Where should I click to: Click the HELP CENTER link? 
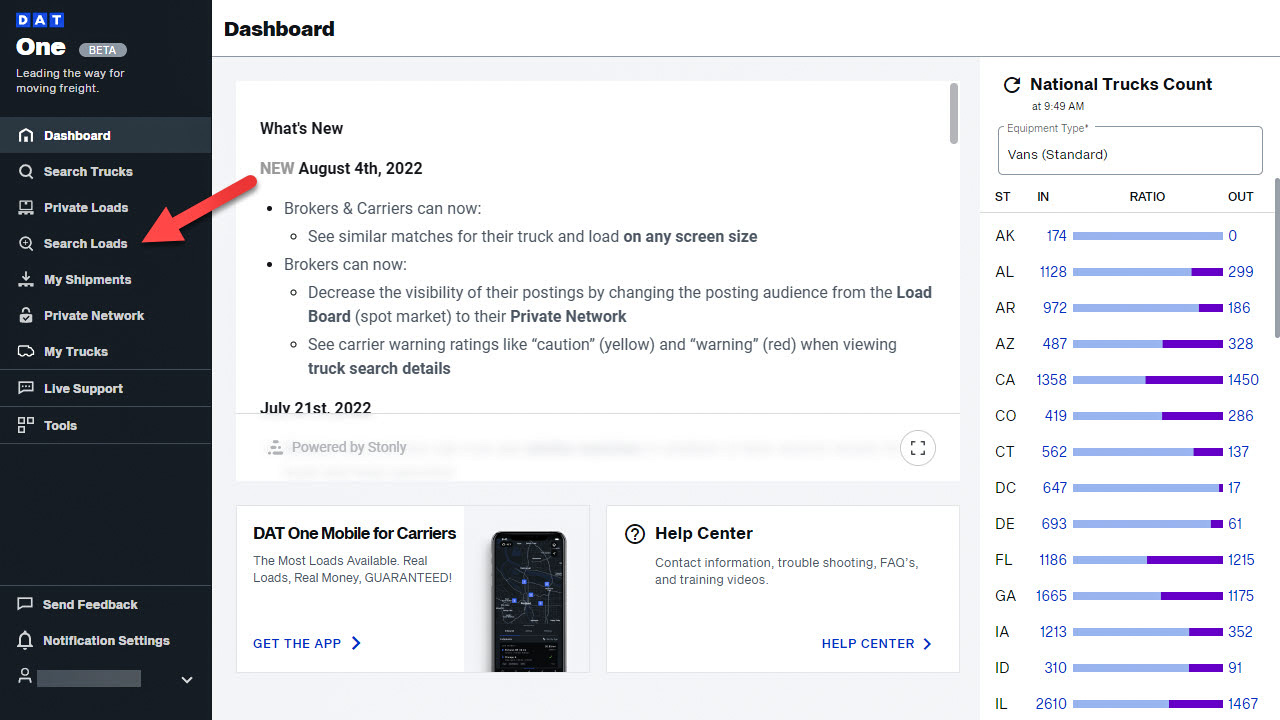point(876,643)
